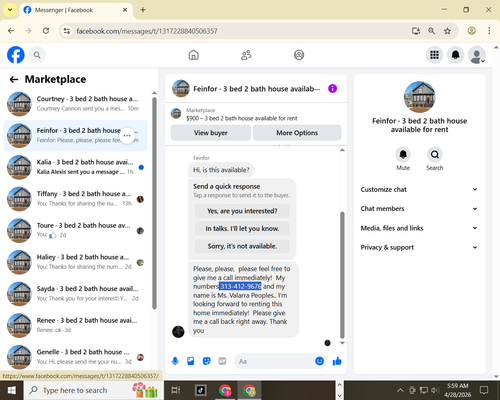The width and height of the screenshot is (500, 400).
Task: Open the three-dot options on Feinfor conversation
Action: coord(127,136)
